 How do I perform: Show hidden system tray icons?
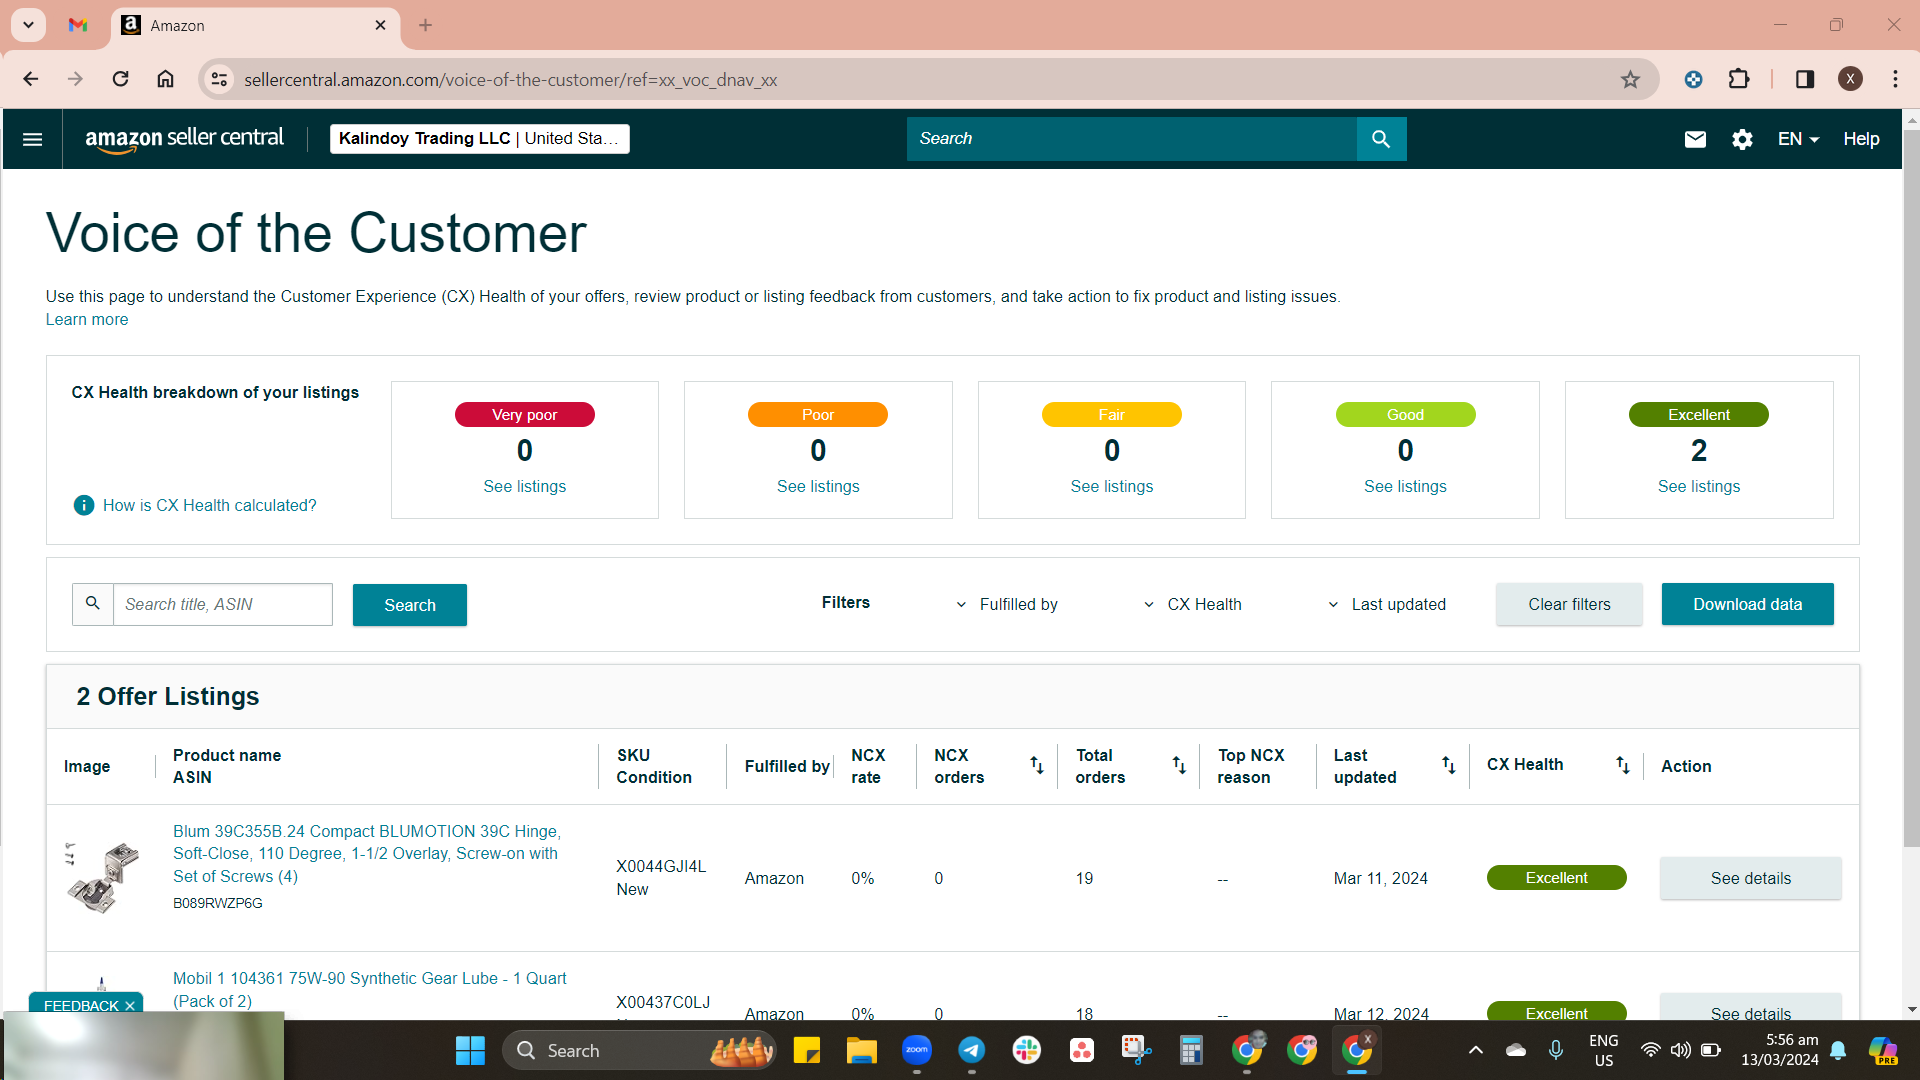tap(1475, 1050)
